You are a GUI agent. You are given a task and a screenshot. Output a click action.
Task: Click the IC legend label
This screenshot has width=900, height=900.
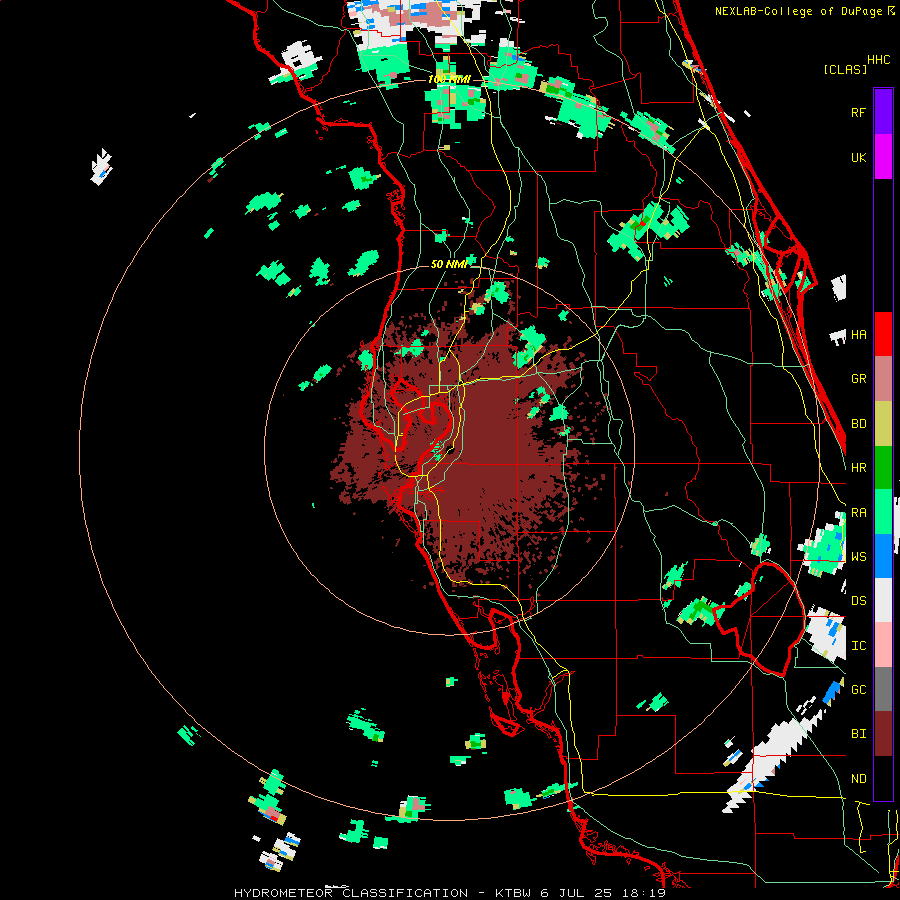pyautogui.click(x=858, y=646)
